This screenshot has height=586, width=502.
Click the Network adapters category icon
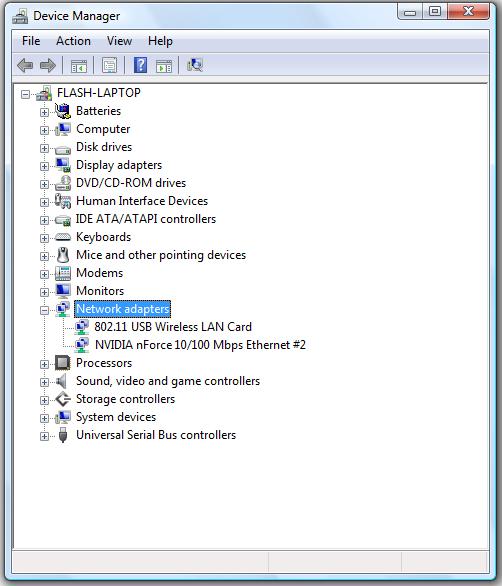pos(62,309)
